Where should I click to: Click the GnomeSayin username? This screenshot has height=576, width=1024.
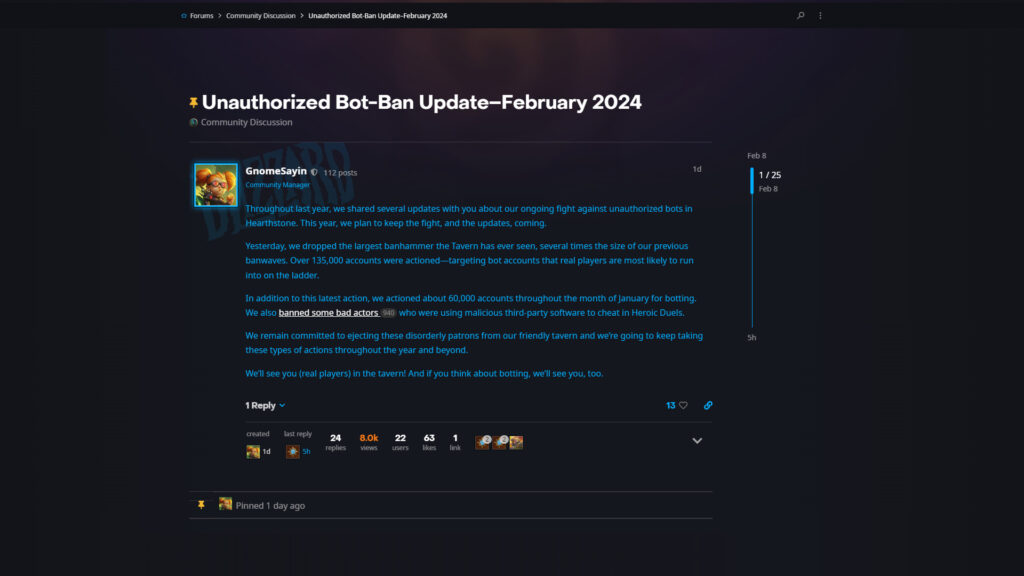[x=275, y=170]
